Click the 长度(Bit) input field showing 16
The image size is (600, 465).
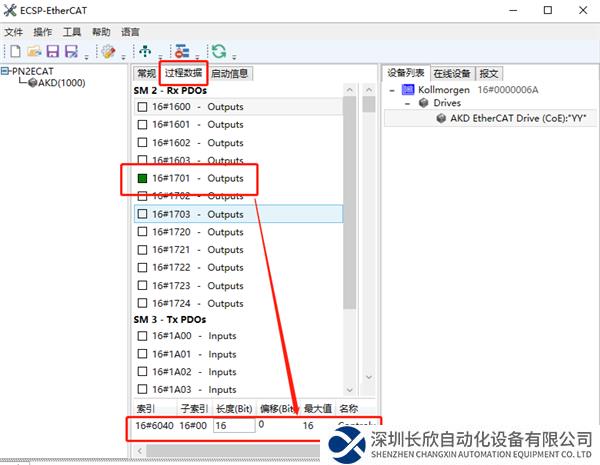(x=234, y=426)
